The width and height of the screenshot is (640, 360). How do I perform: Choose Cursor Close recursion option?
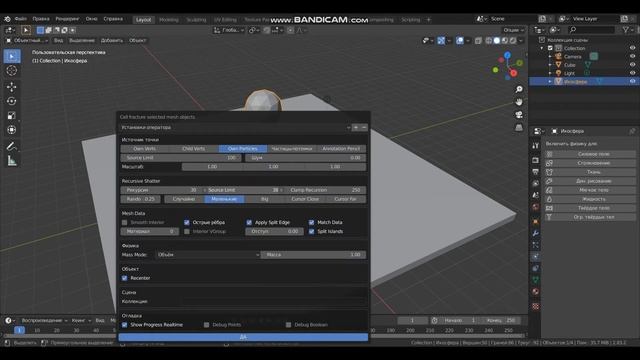[x=305, y=199]
